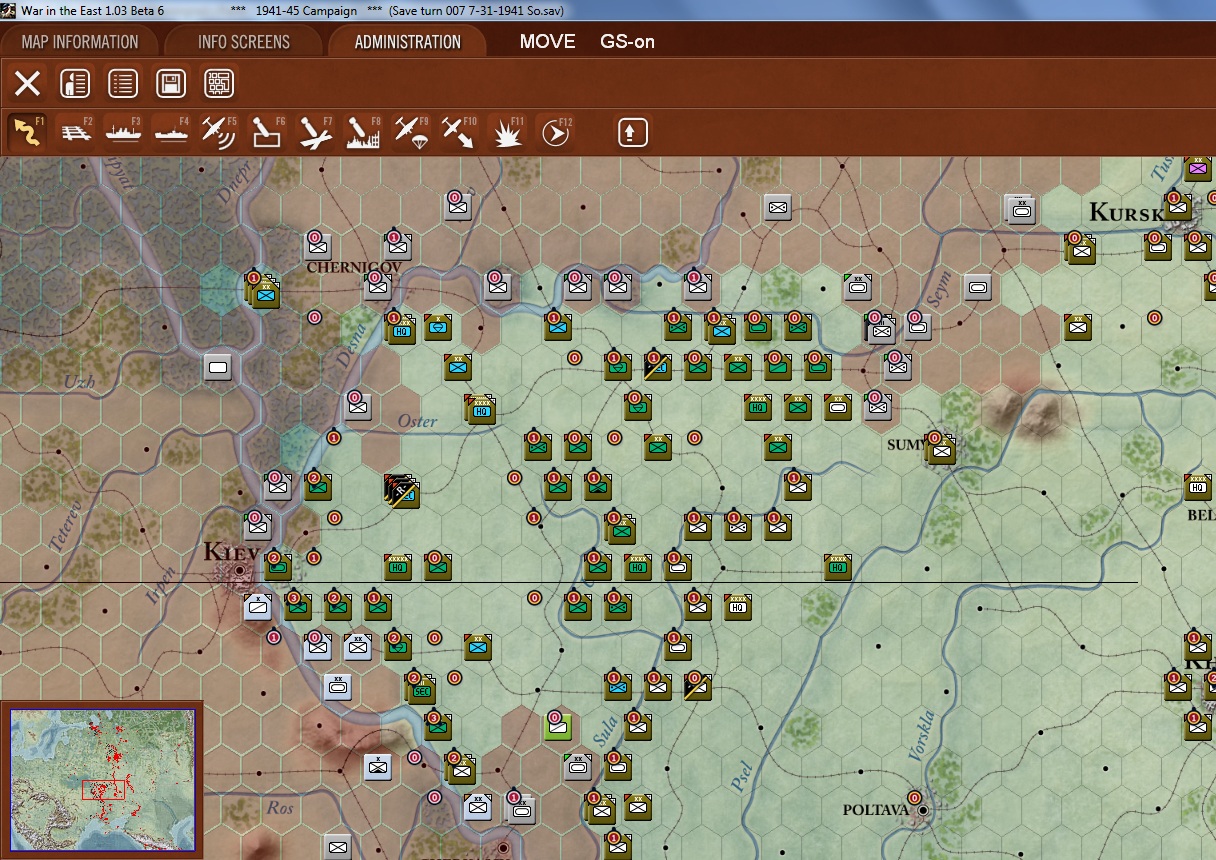Select F10 air transfer mode icon
1216x860 pixels.
tap(458, 132)
